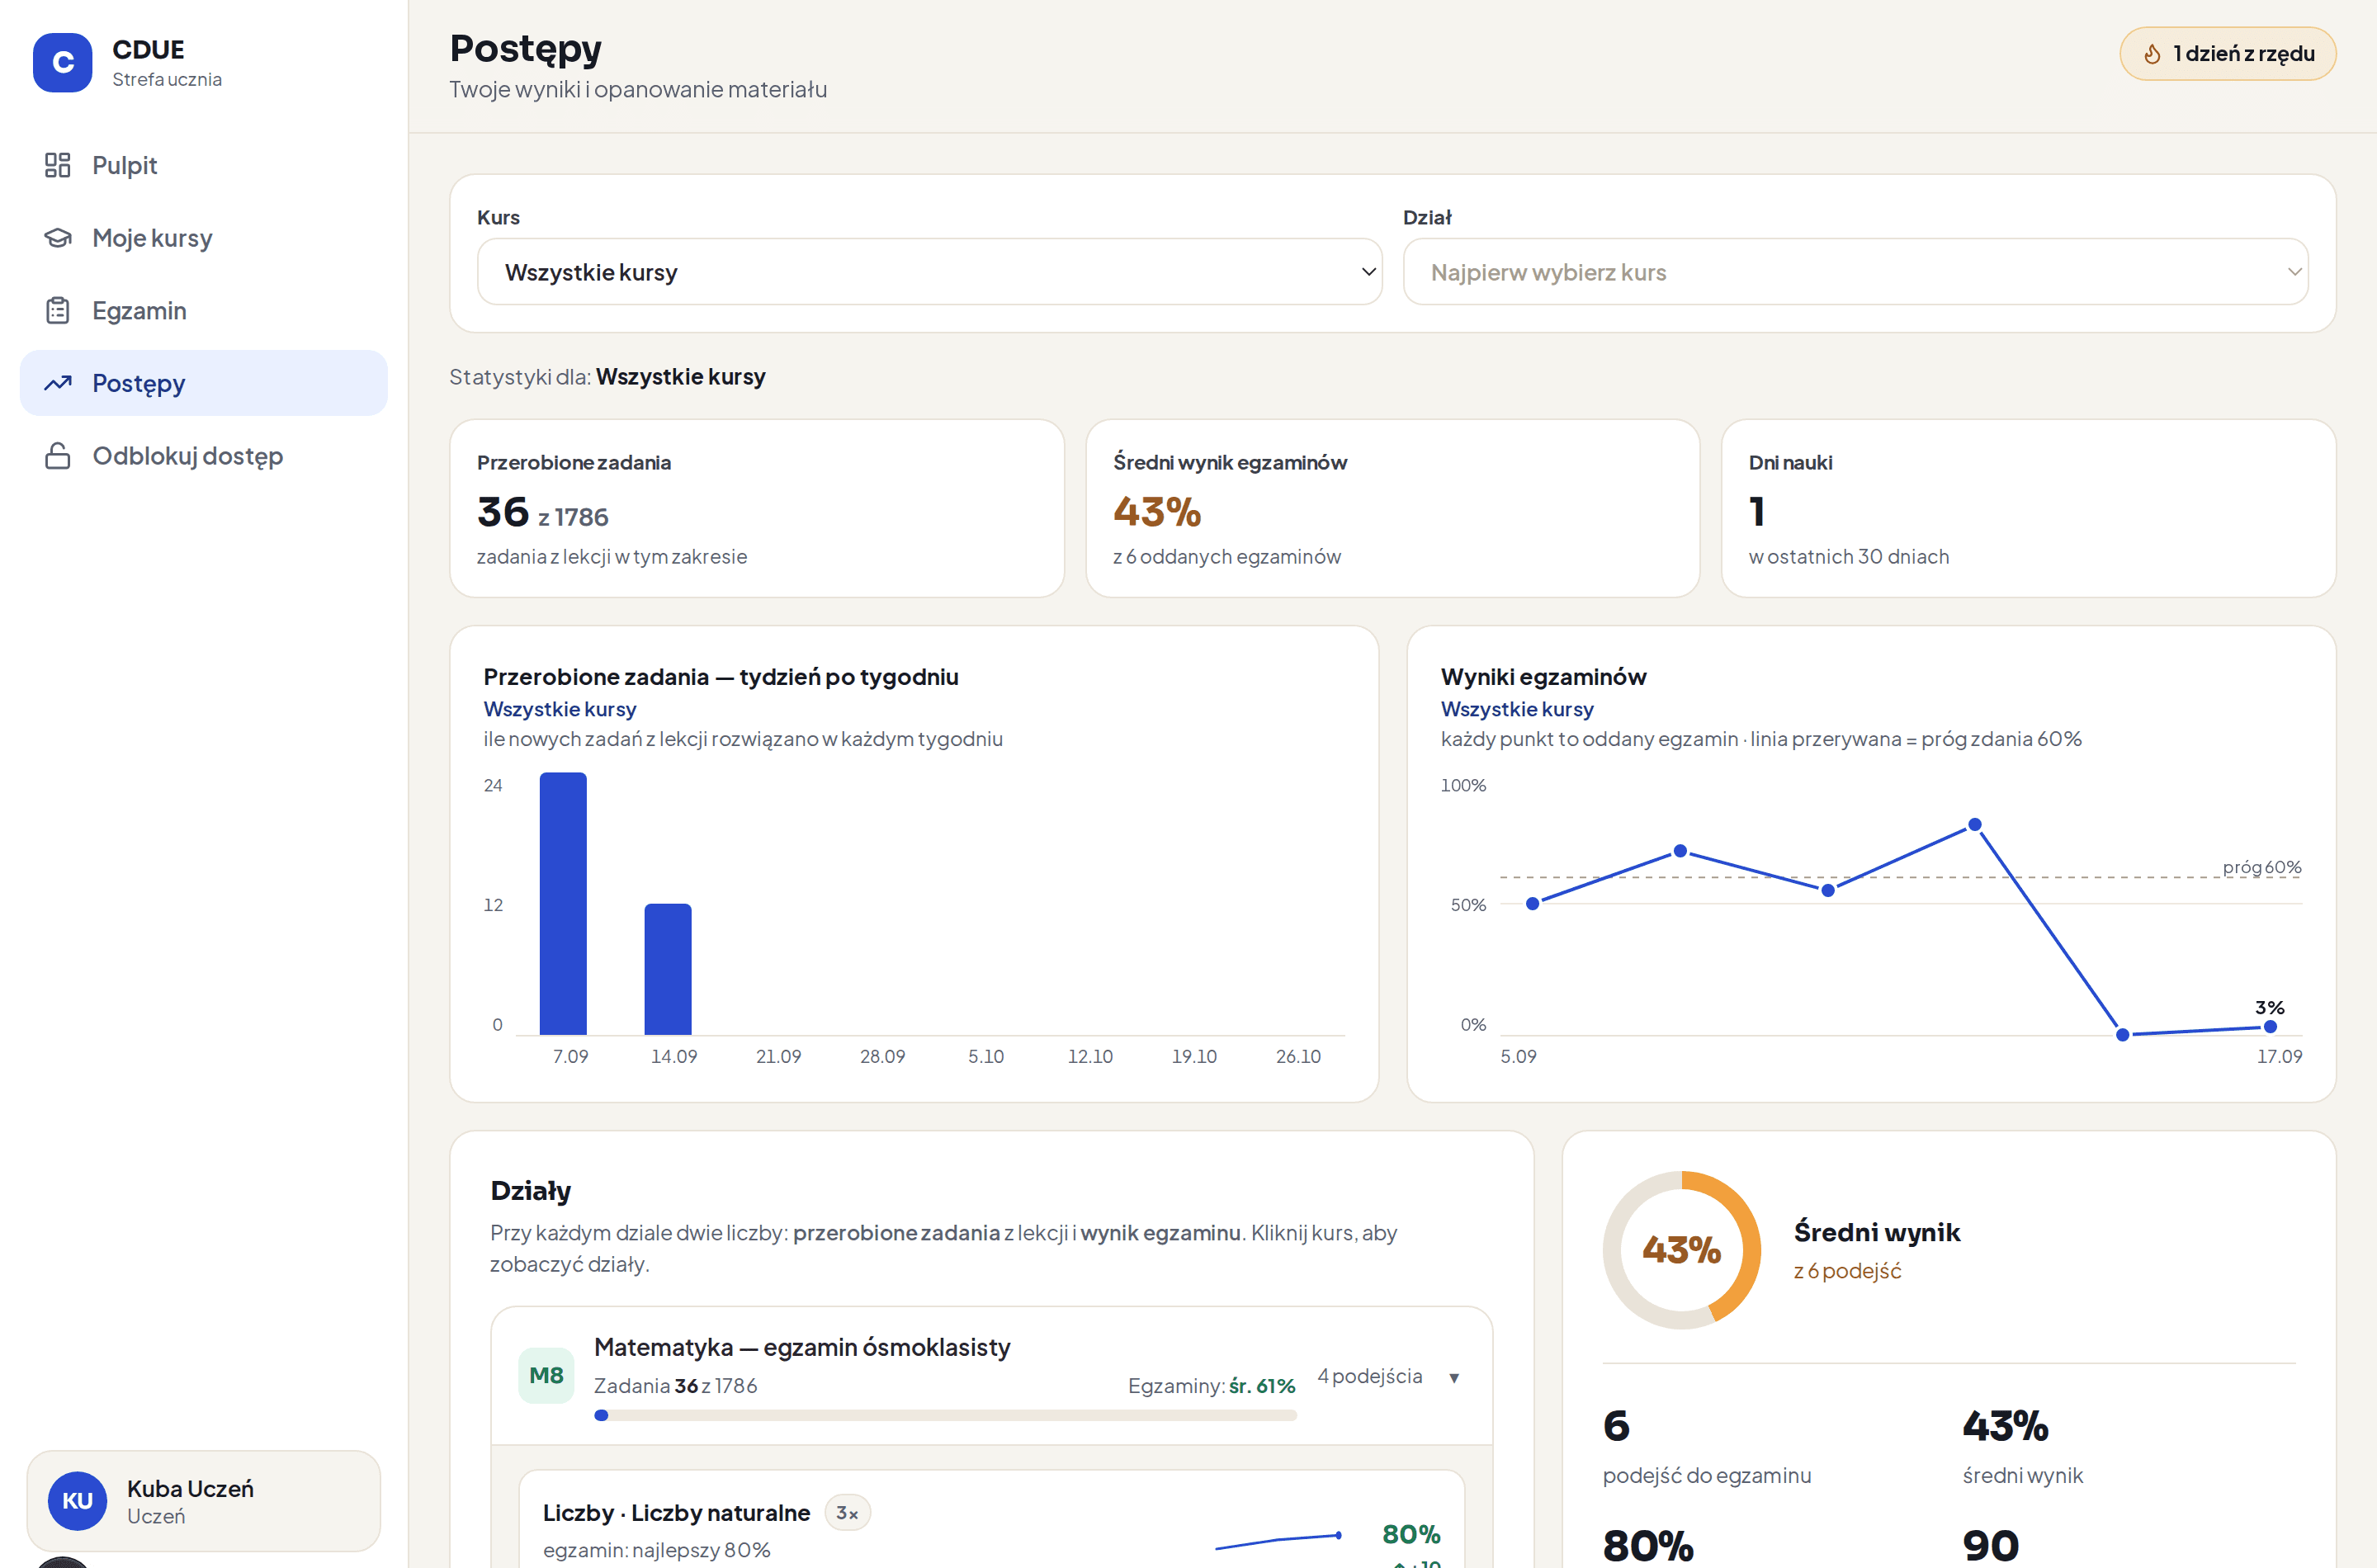Click the Pulpit dashboard grid icon

tap(58, 165)
